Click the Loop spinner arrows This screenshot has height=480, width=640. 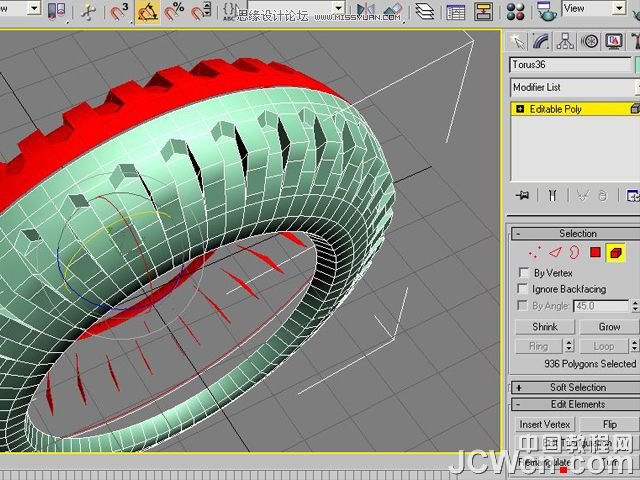click(x=635, y=346)
